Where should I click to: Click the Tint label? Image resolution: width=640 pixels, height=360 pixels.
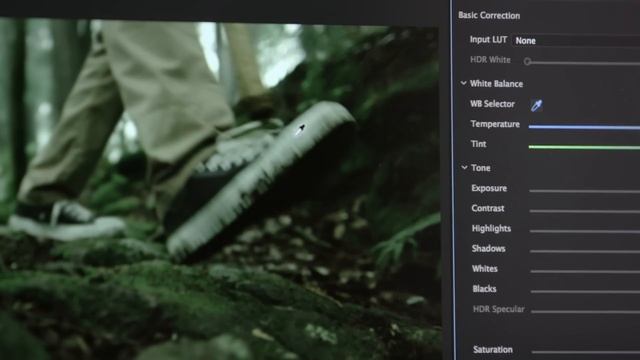click(x=478, y=144)
